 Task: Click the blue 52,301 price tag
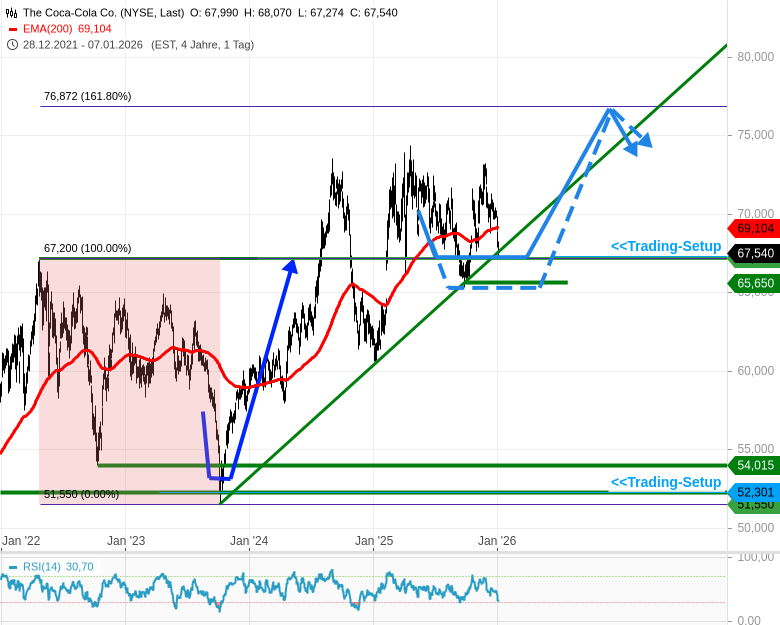coord(755,492)
